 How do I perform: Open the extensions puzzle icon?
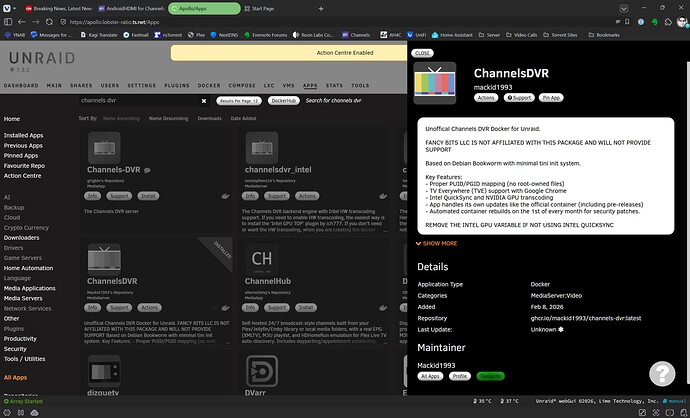668,22
